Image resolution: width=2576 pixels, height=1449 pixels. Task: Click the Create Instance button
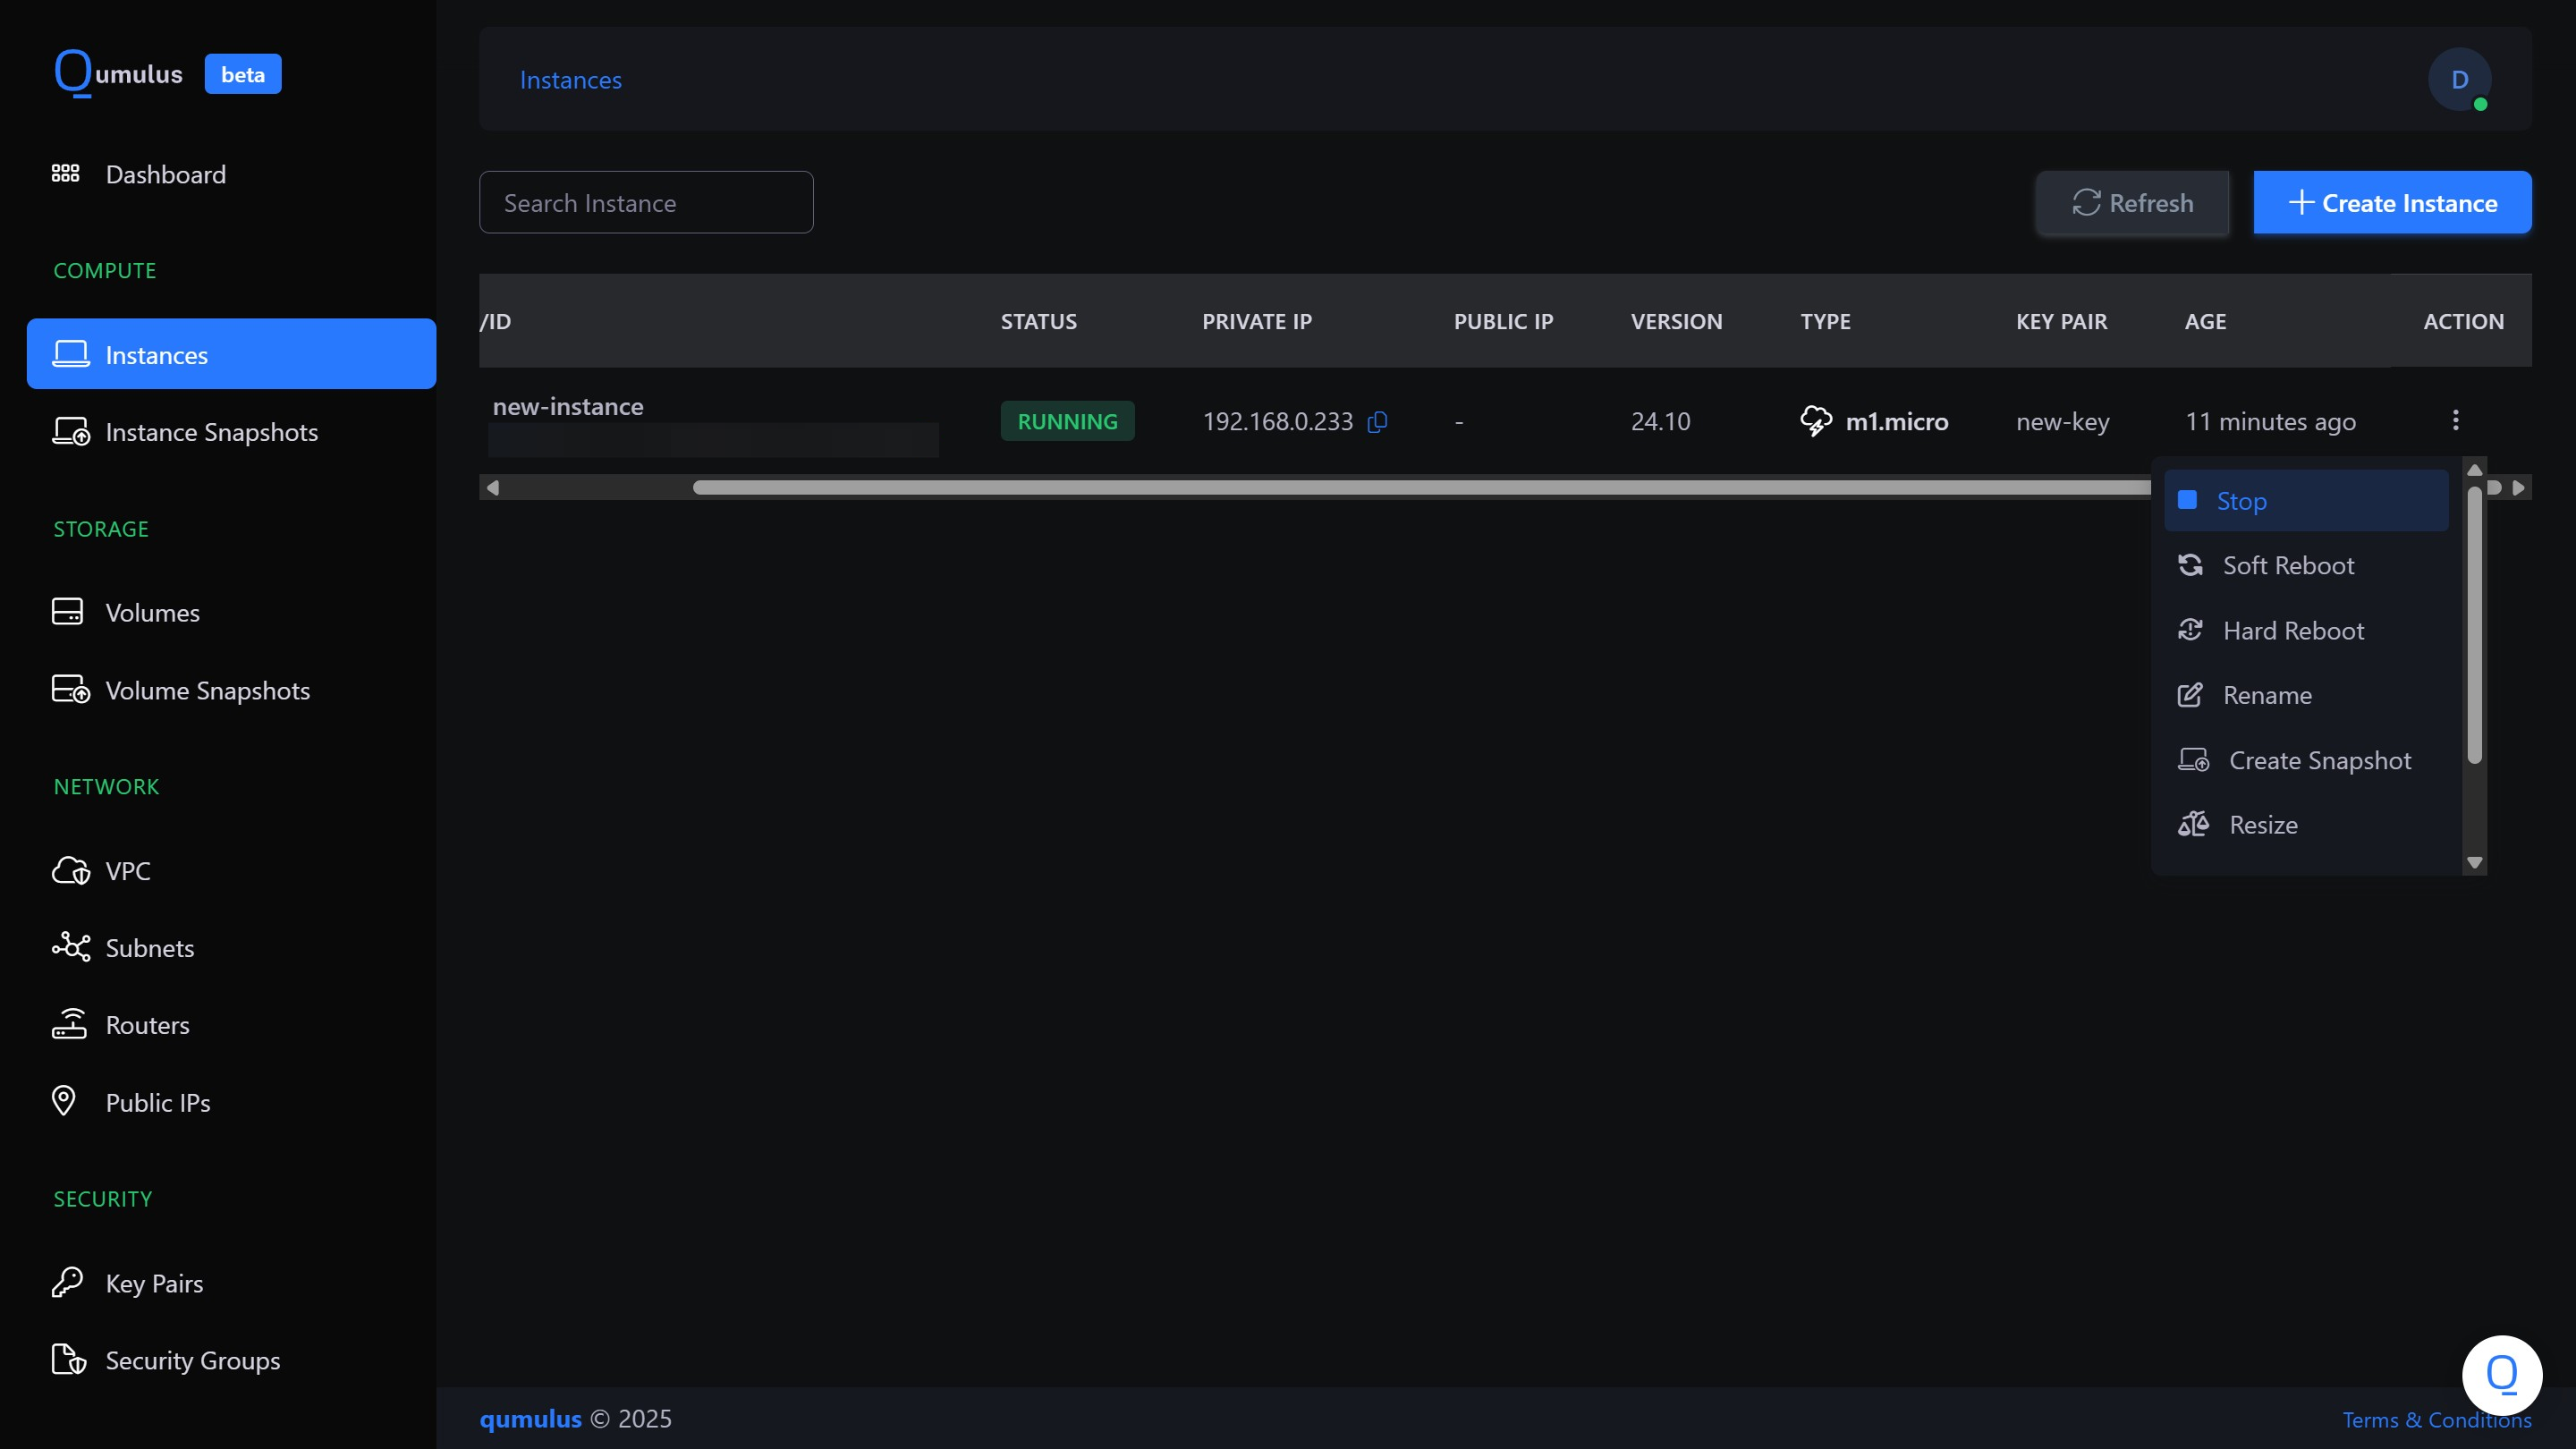click(x=2392, y=202)
